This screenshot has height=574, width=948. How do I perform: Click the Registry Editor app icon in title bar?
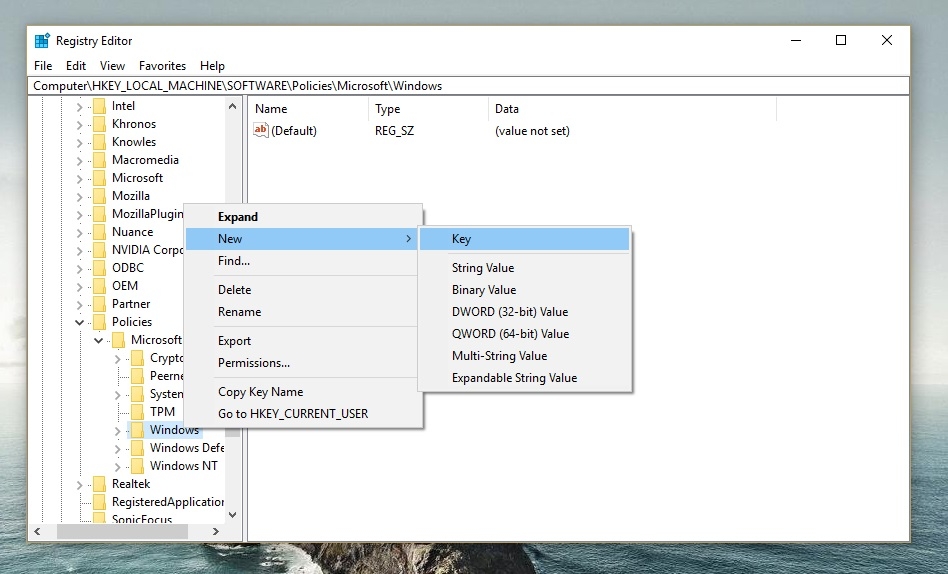click(42, 41)
